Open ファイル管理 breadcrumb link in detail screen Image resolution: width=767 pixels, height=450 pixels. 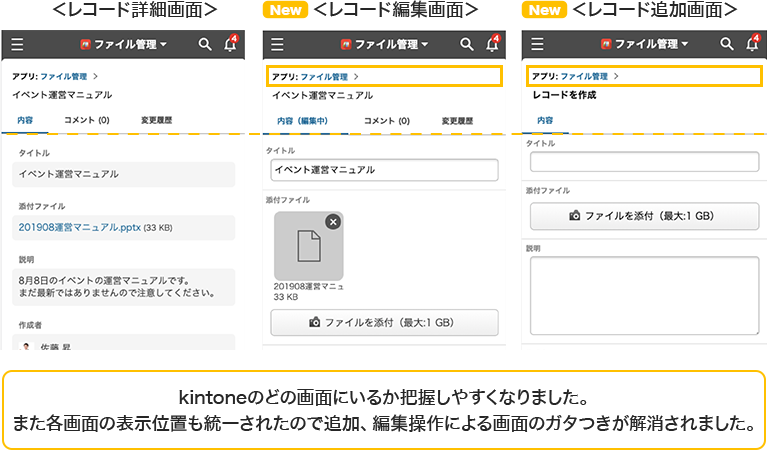click(x=64, y=76)
